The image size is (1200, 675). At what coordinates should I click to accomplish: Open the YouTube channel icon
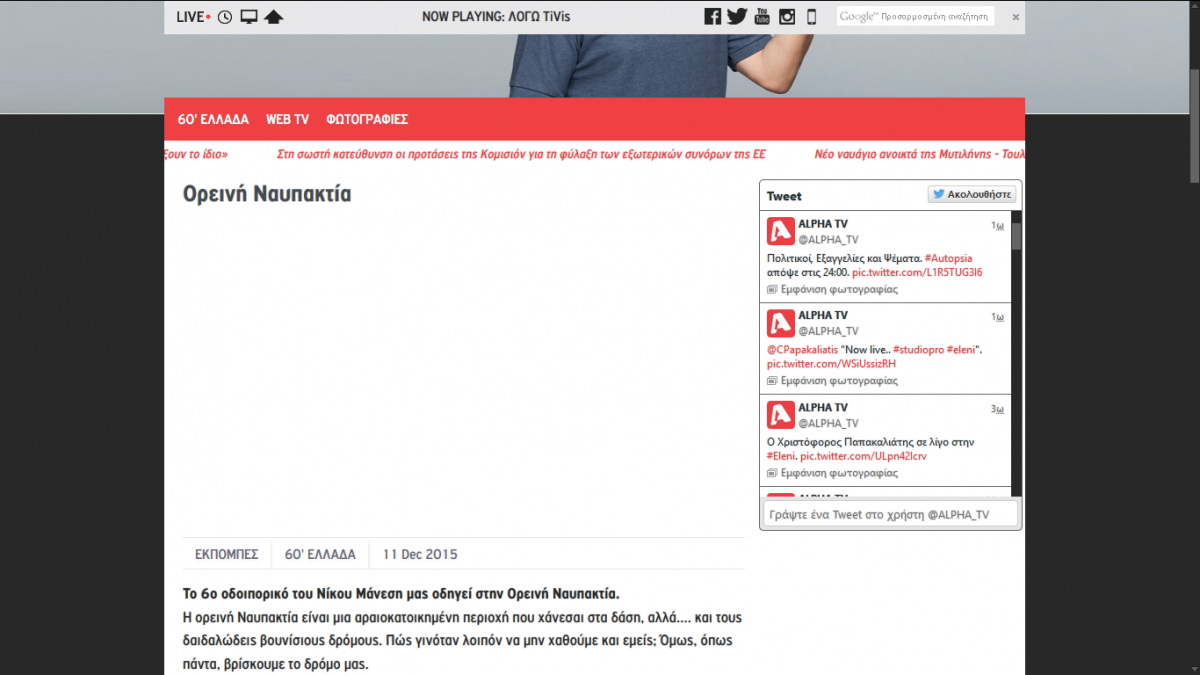[x=763, y=16]
